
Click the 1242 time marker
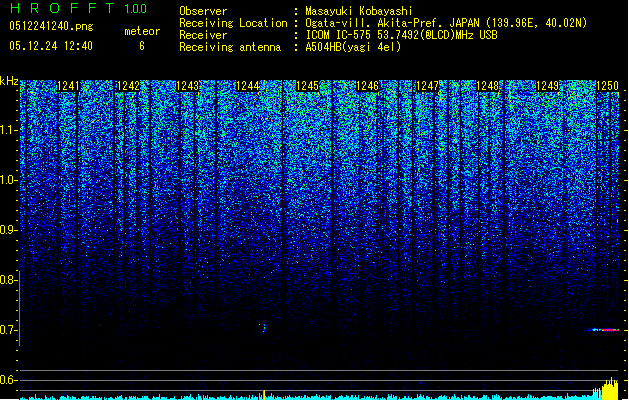tap(128, 86)
